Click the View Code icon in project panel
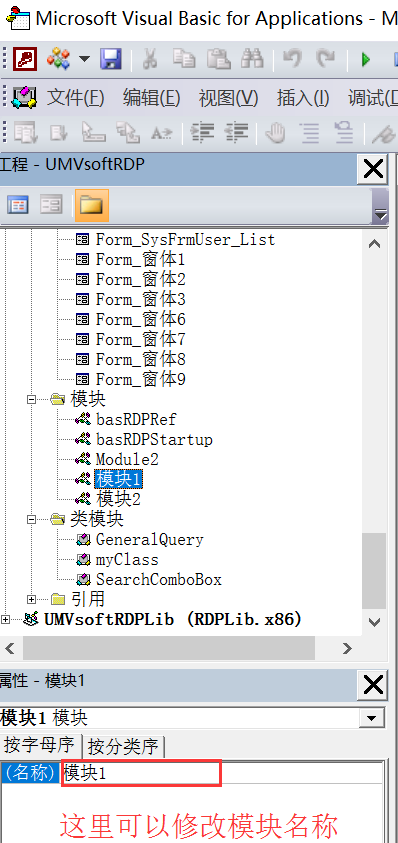Image resolution: width=398 pixels, height=843 pixels. [x=19, y=205]
